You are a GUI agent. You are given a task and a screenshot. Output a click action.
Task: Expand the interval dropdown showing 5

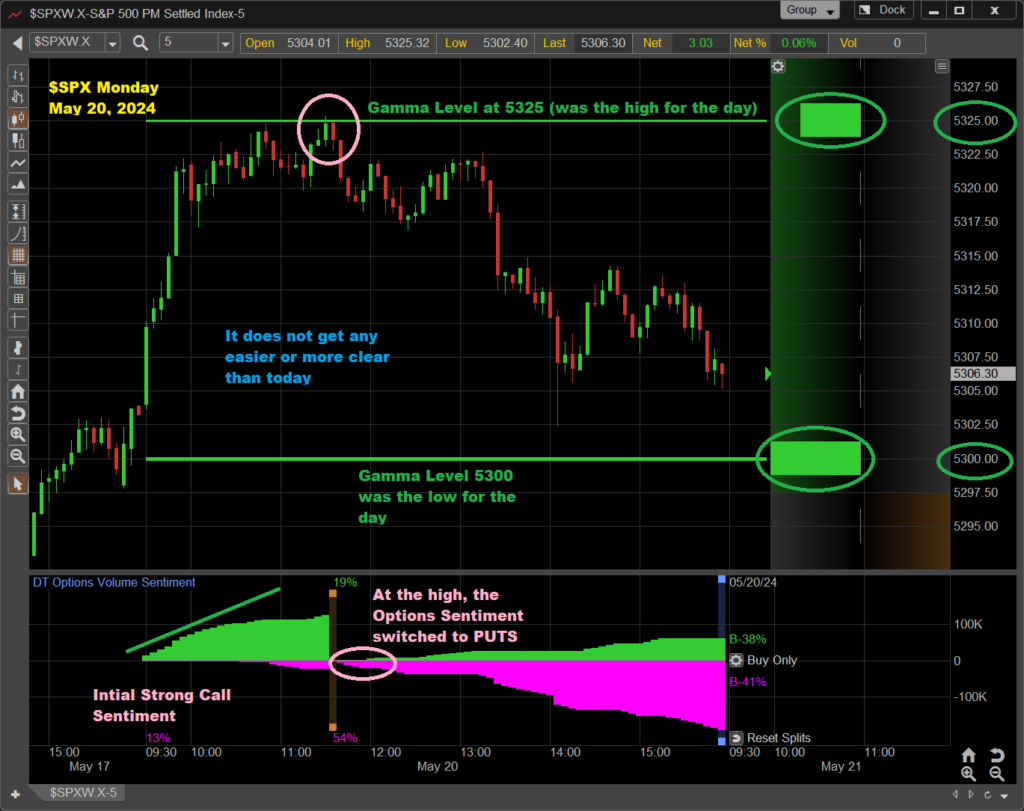tap(224, 43)
